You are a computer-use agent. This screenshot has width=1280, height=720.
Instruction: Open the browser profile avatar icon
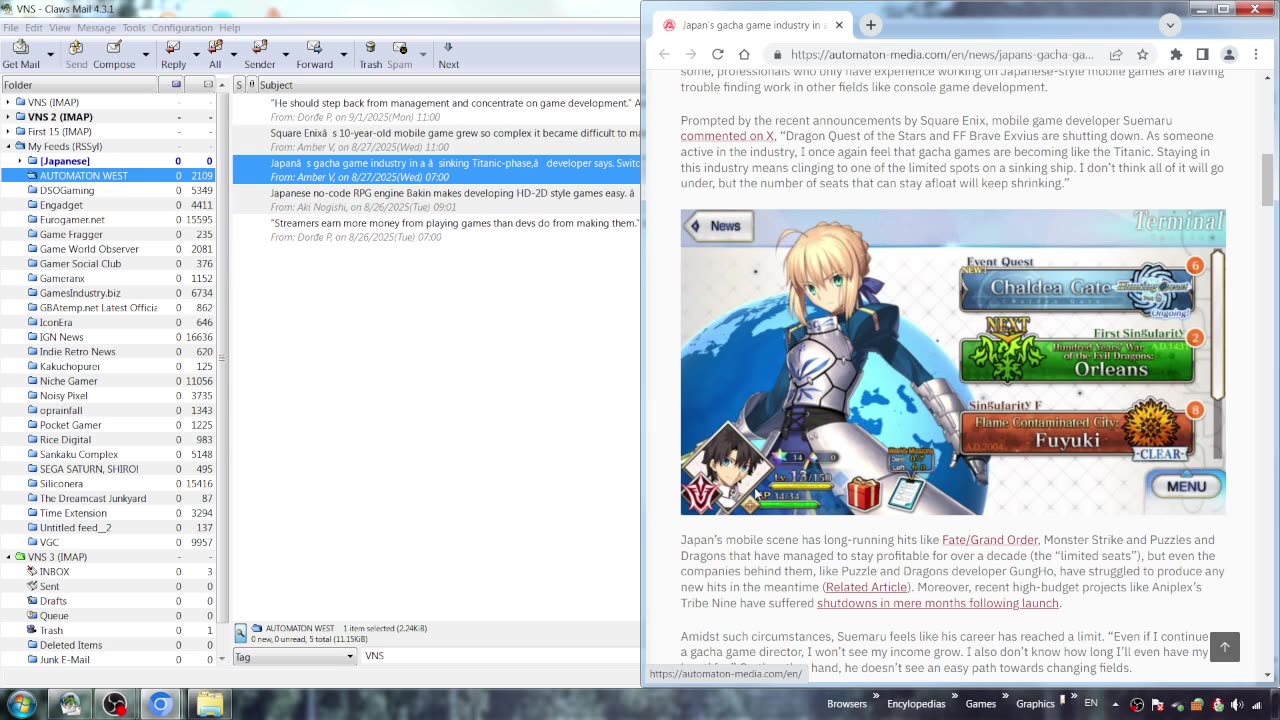click(1230, 54)
